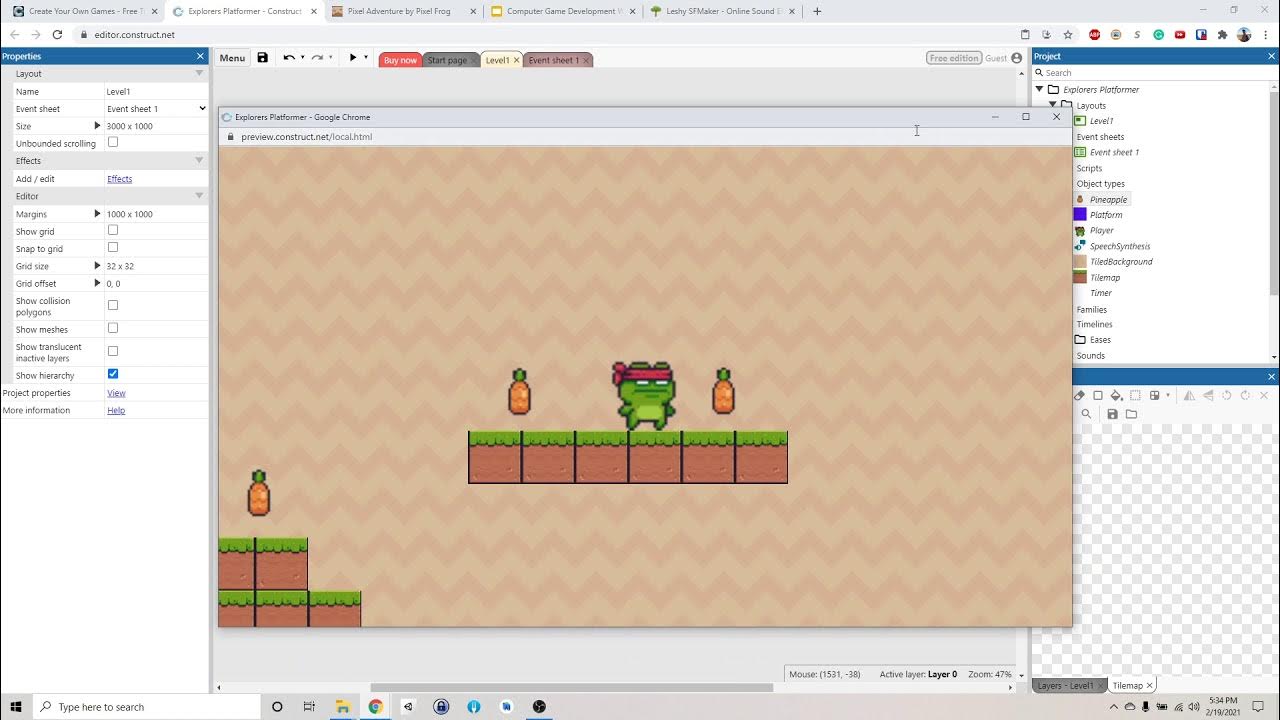Click the save project icon in the toolbar
Screen dimensions: 1280x720
pos(262,58)
